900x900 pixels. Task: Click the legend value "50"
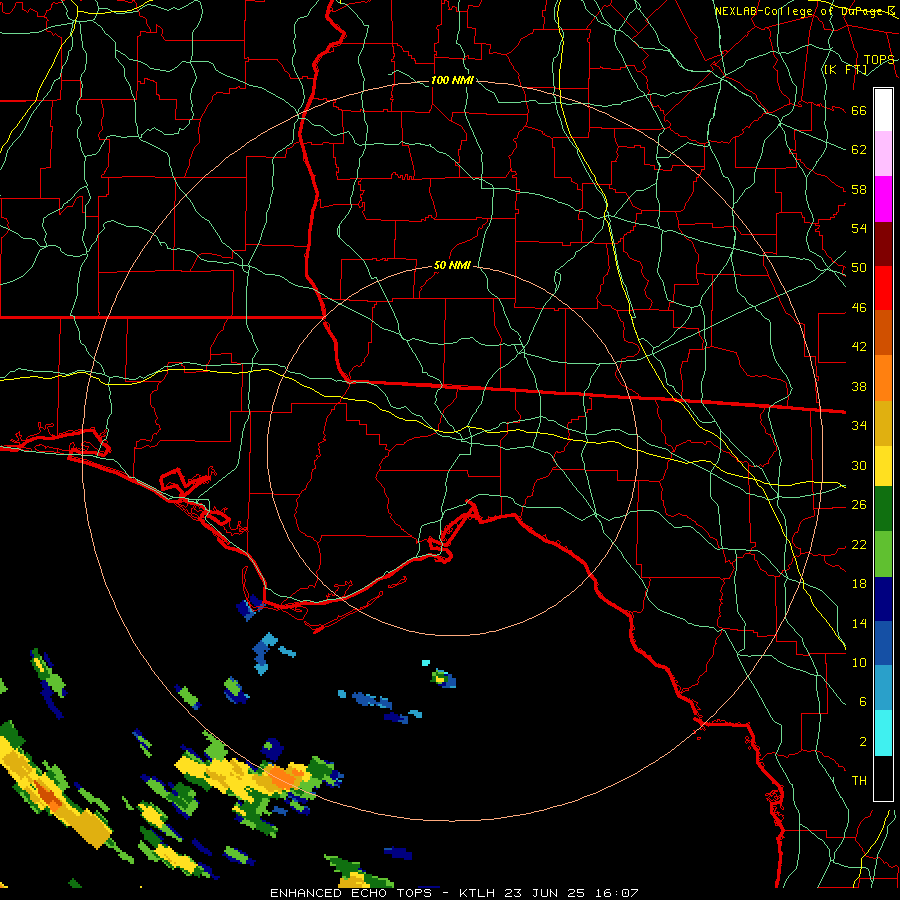[x=859, y=268]
